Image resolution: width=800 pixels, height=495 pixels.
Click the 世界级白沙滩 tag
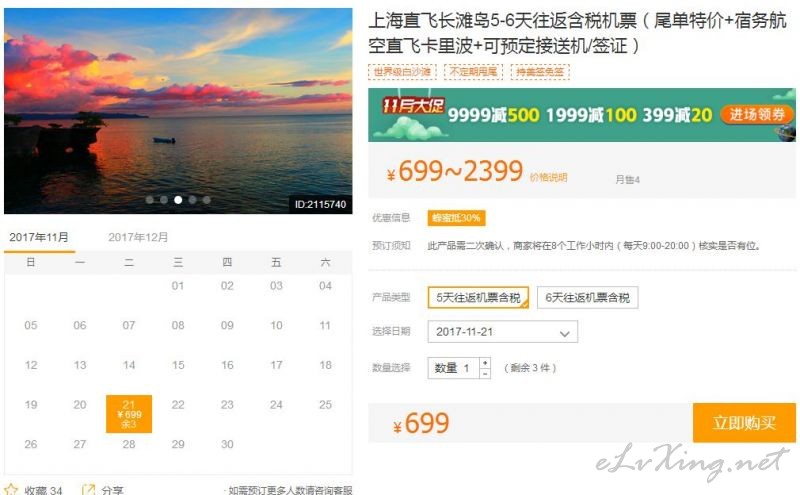(402, 71)
